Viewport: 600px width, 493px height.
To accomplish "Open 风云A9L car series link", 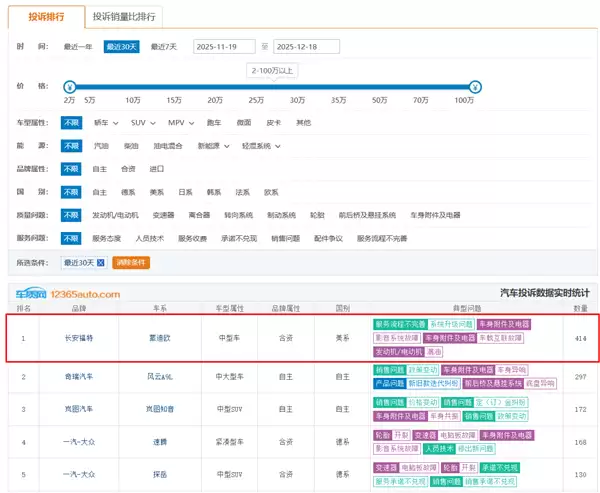I will [160, 377].
